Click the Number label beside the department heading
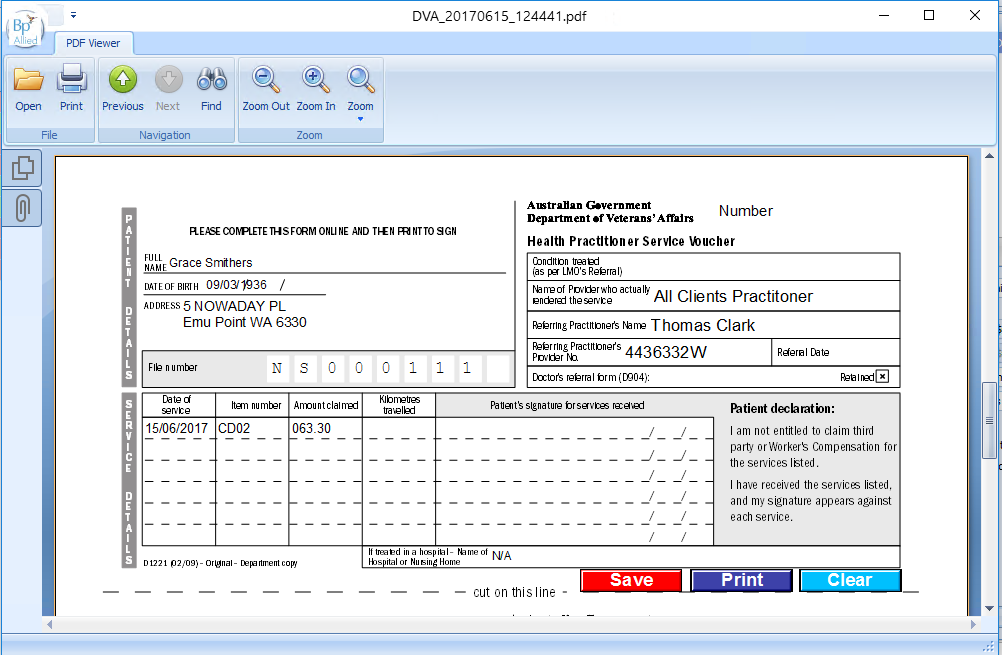This screenshot has width=1002, height=655. [746, 211]
